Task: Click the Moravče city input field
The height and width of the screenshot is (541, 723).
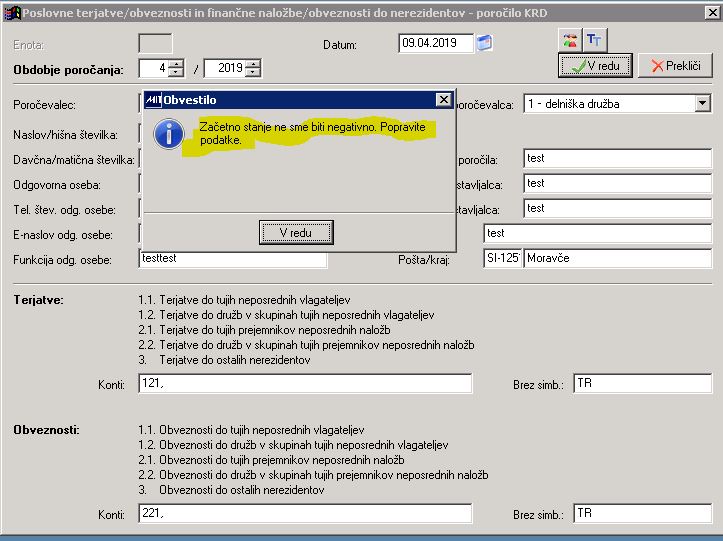Action: [x=618, y=258]
